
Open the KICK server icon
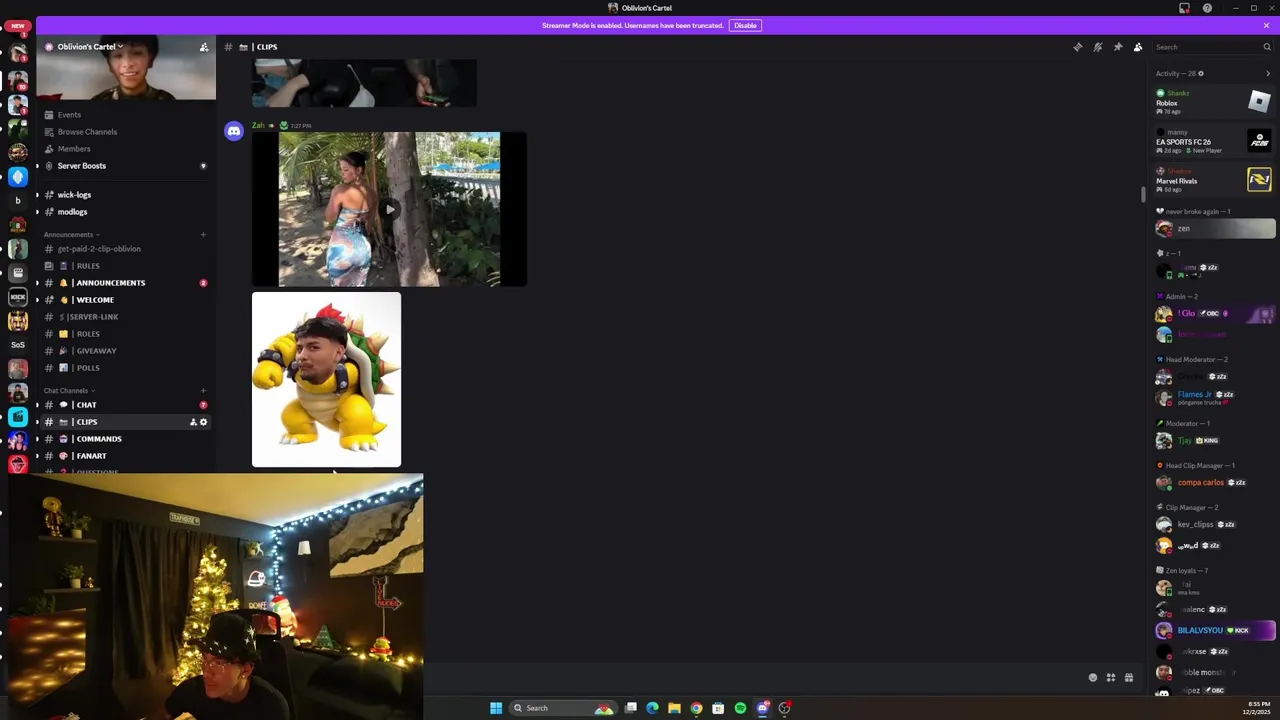pos(18,297)
